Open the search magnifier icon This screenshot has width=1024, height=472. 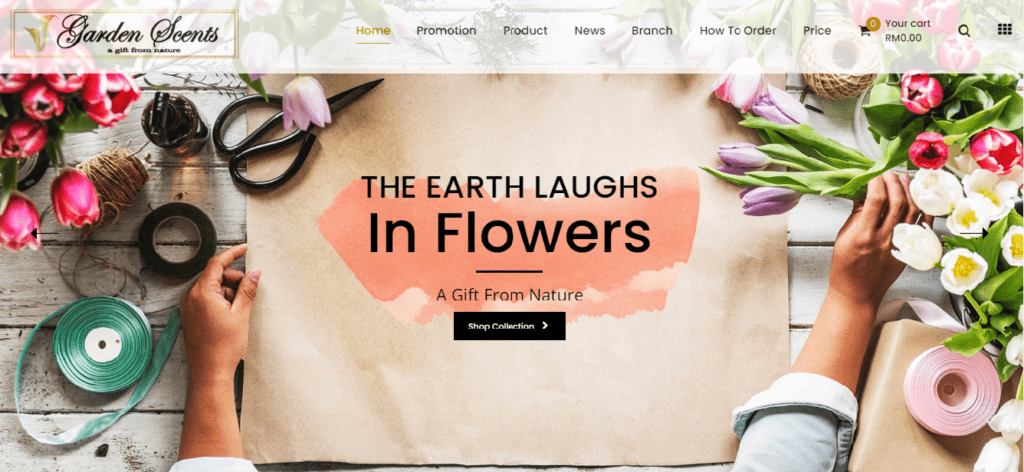(x=964, y=30)
